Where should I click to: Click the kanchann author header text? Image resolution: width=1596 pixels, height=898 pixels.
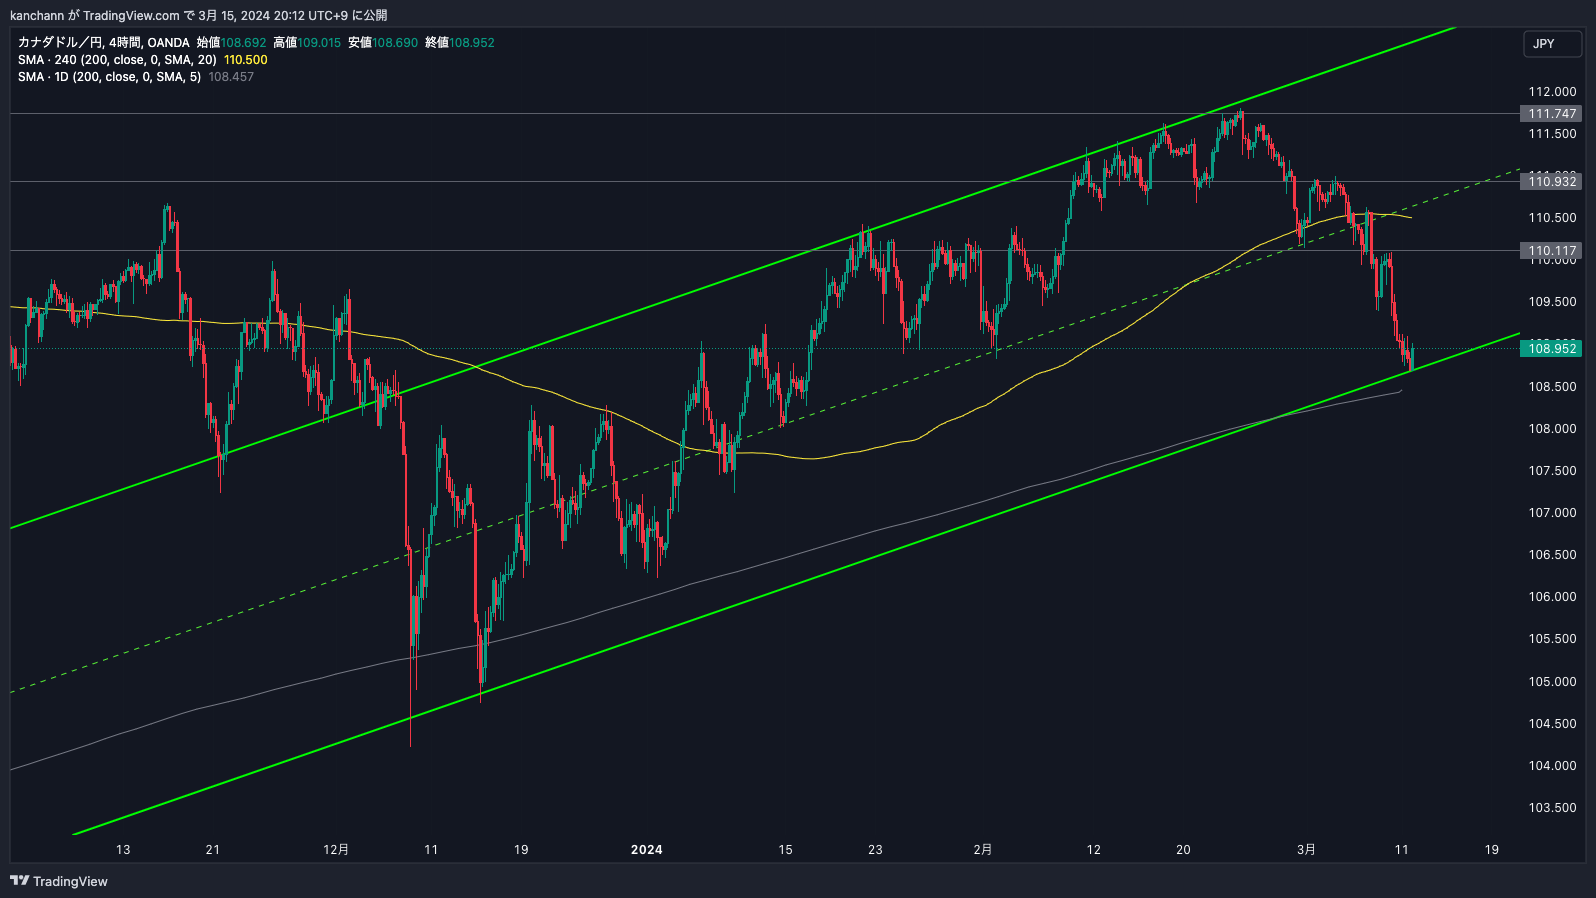[x=37, y=15]
